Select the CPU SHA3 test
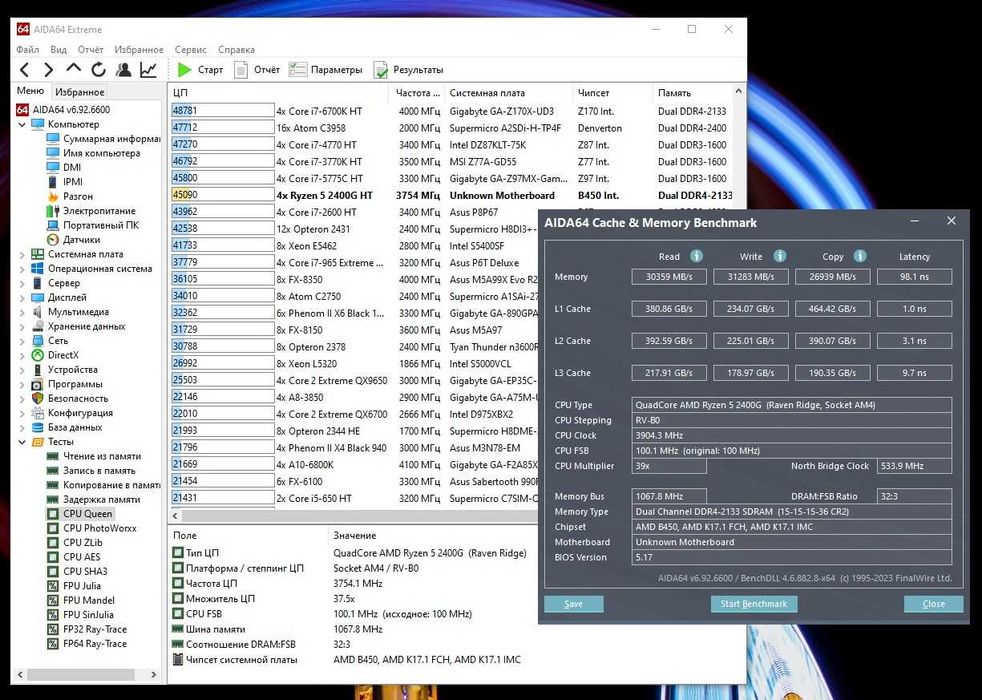This screenshot has height=700, width=982. tap(78, 571)
